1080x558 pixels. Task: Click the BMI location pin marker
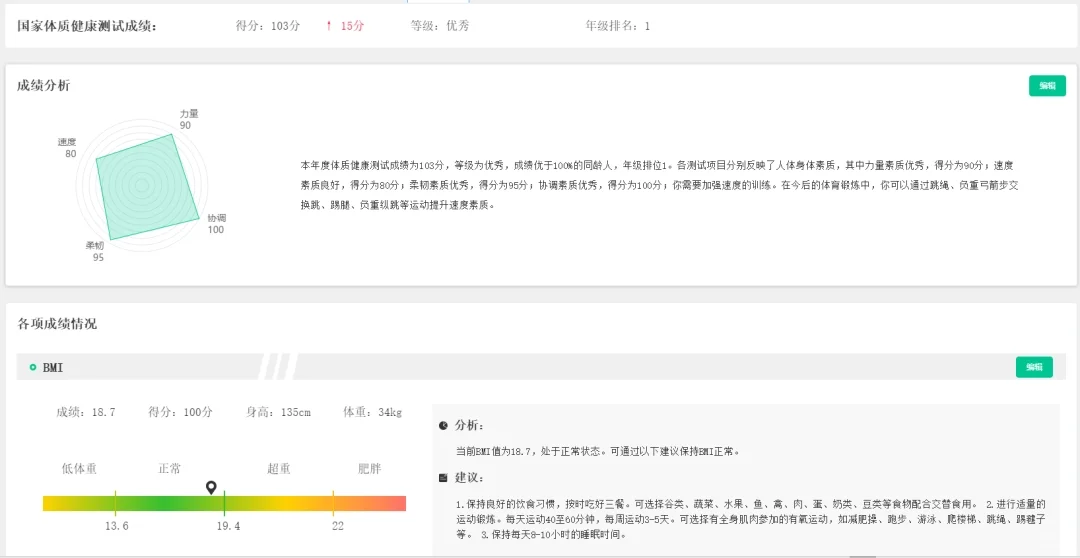click(211, 488)
